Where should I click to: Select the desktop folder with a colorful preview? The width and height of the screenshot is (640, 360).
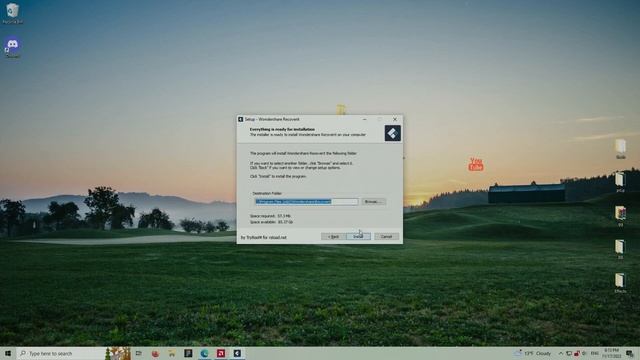pyautogui.click(x=620, y=215)
